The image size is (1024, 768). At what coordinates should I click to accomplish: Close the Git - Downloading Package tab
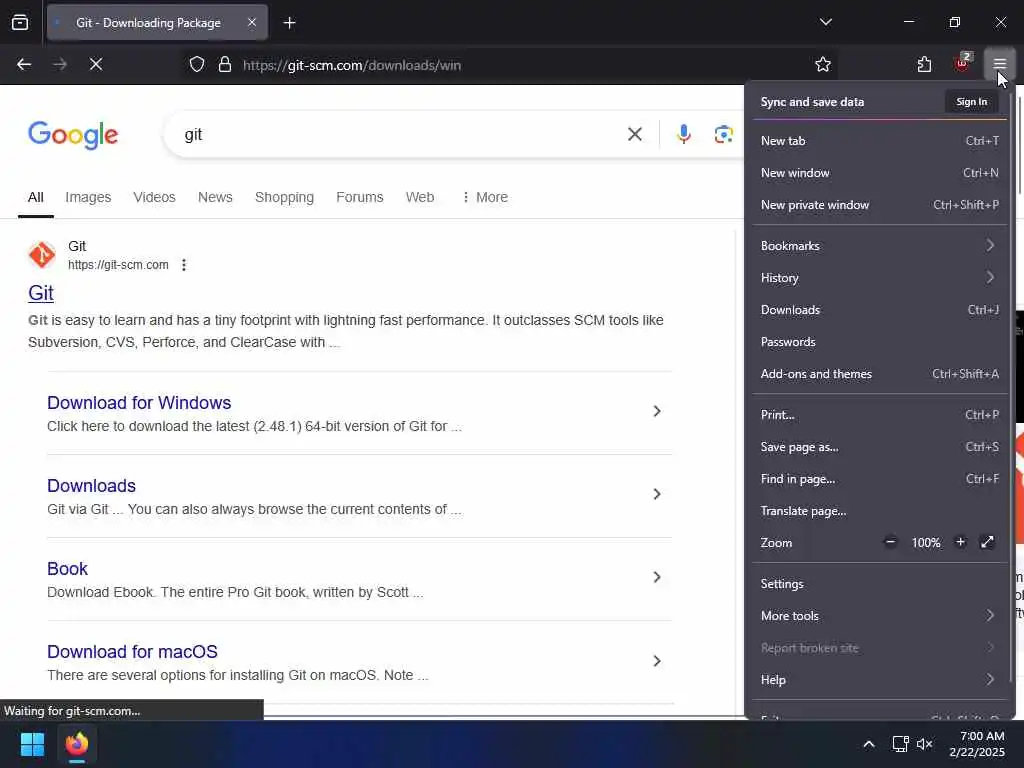(x=251, y=23)
